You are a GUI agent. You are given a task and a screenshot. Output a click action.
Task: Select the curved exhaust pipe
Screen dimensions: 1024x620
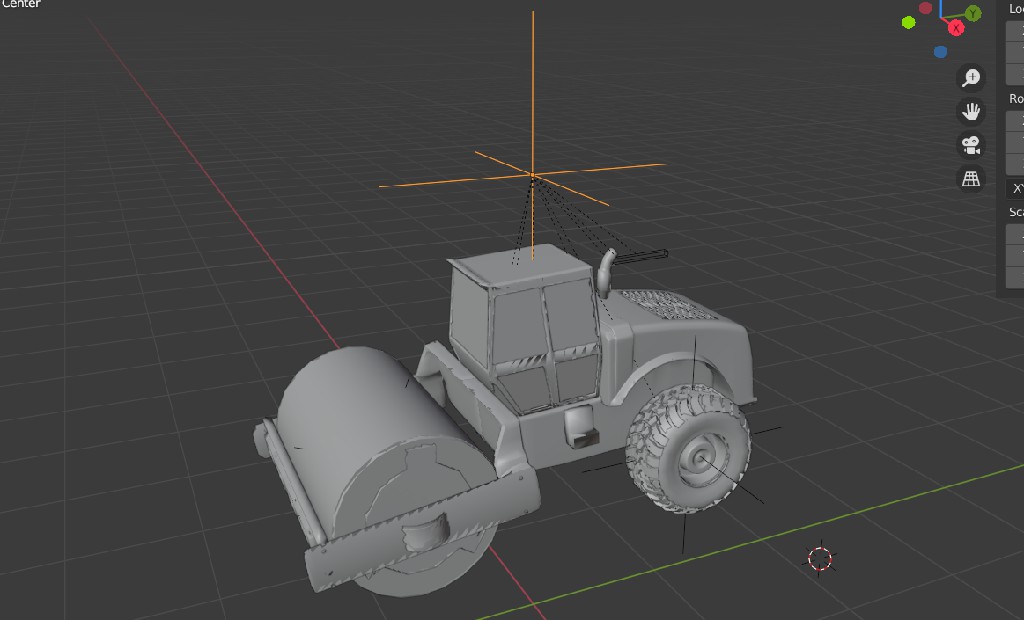pos(605,272)
